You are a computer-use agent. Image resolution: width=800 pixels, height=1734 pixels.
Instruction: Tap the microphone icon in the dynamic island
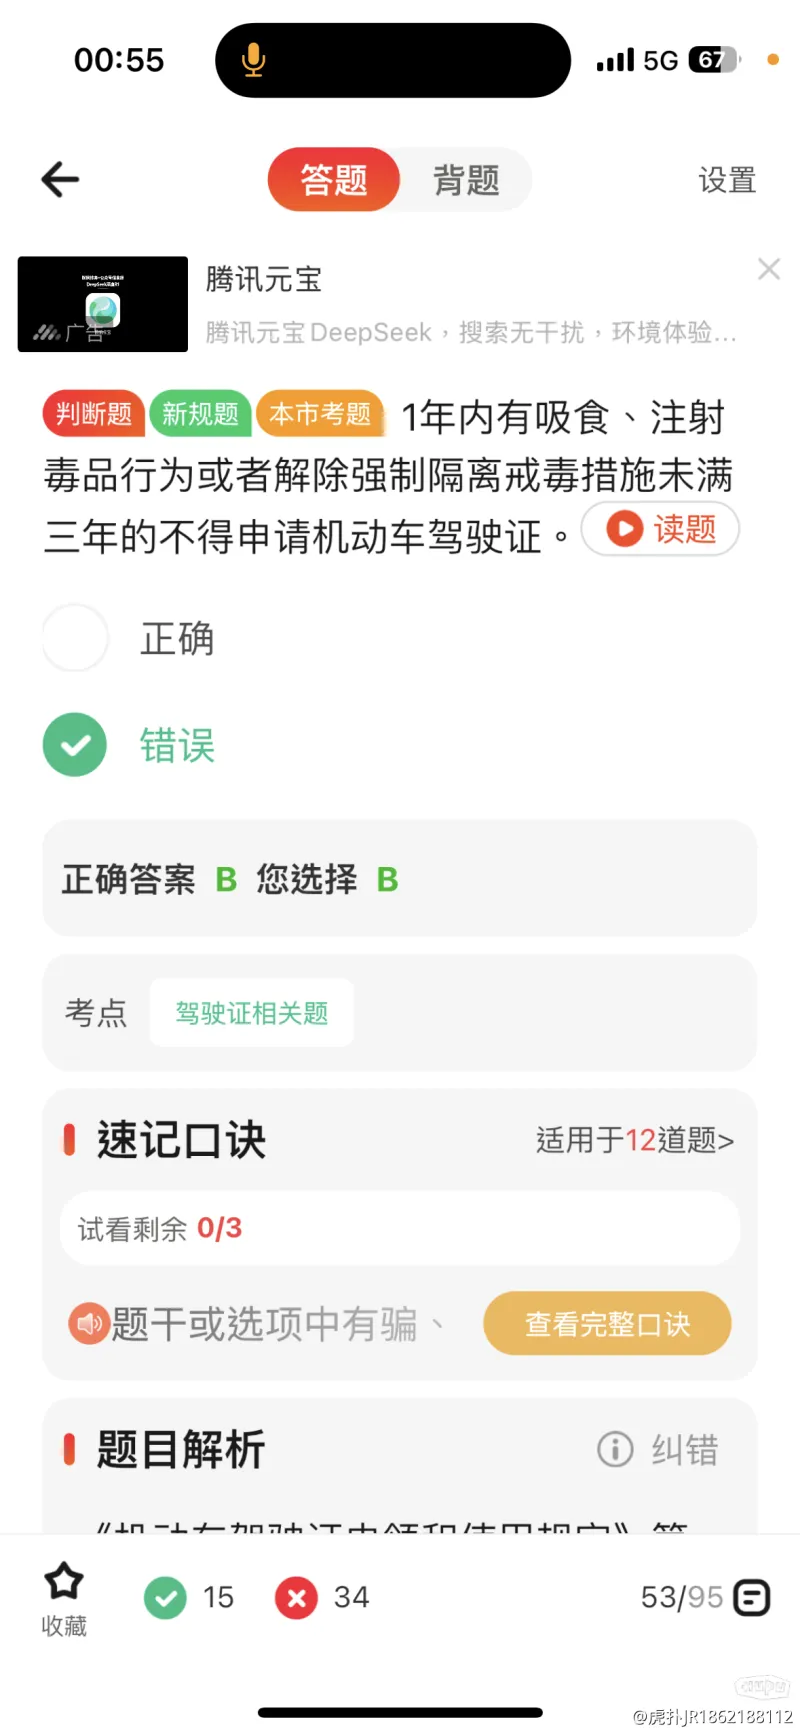tap(254, 60)
